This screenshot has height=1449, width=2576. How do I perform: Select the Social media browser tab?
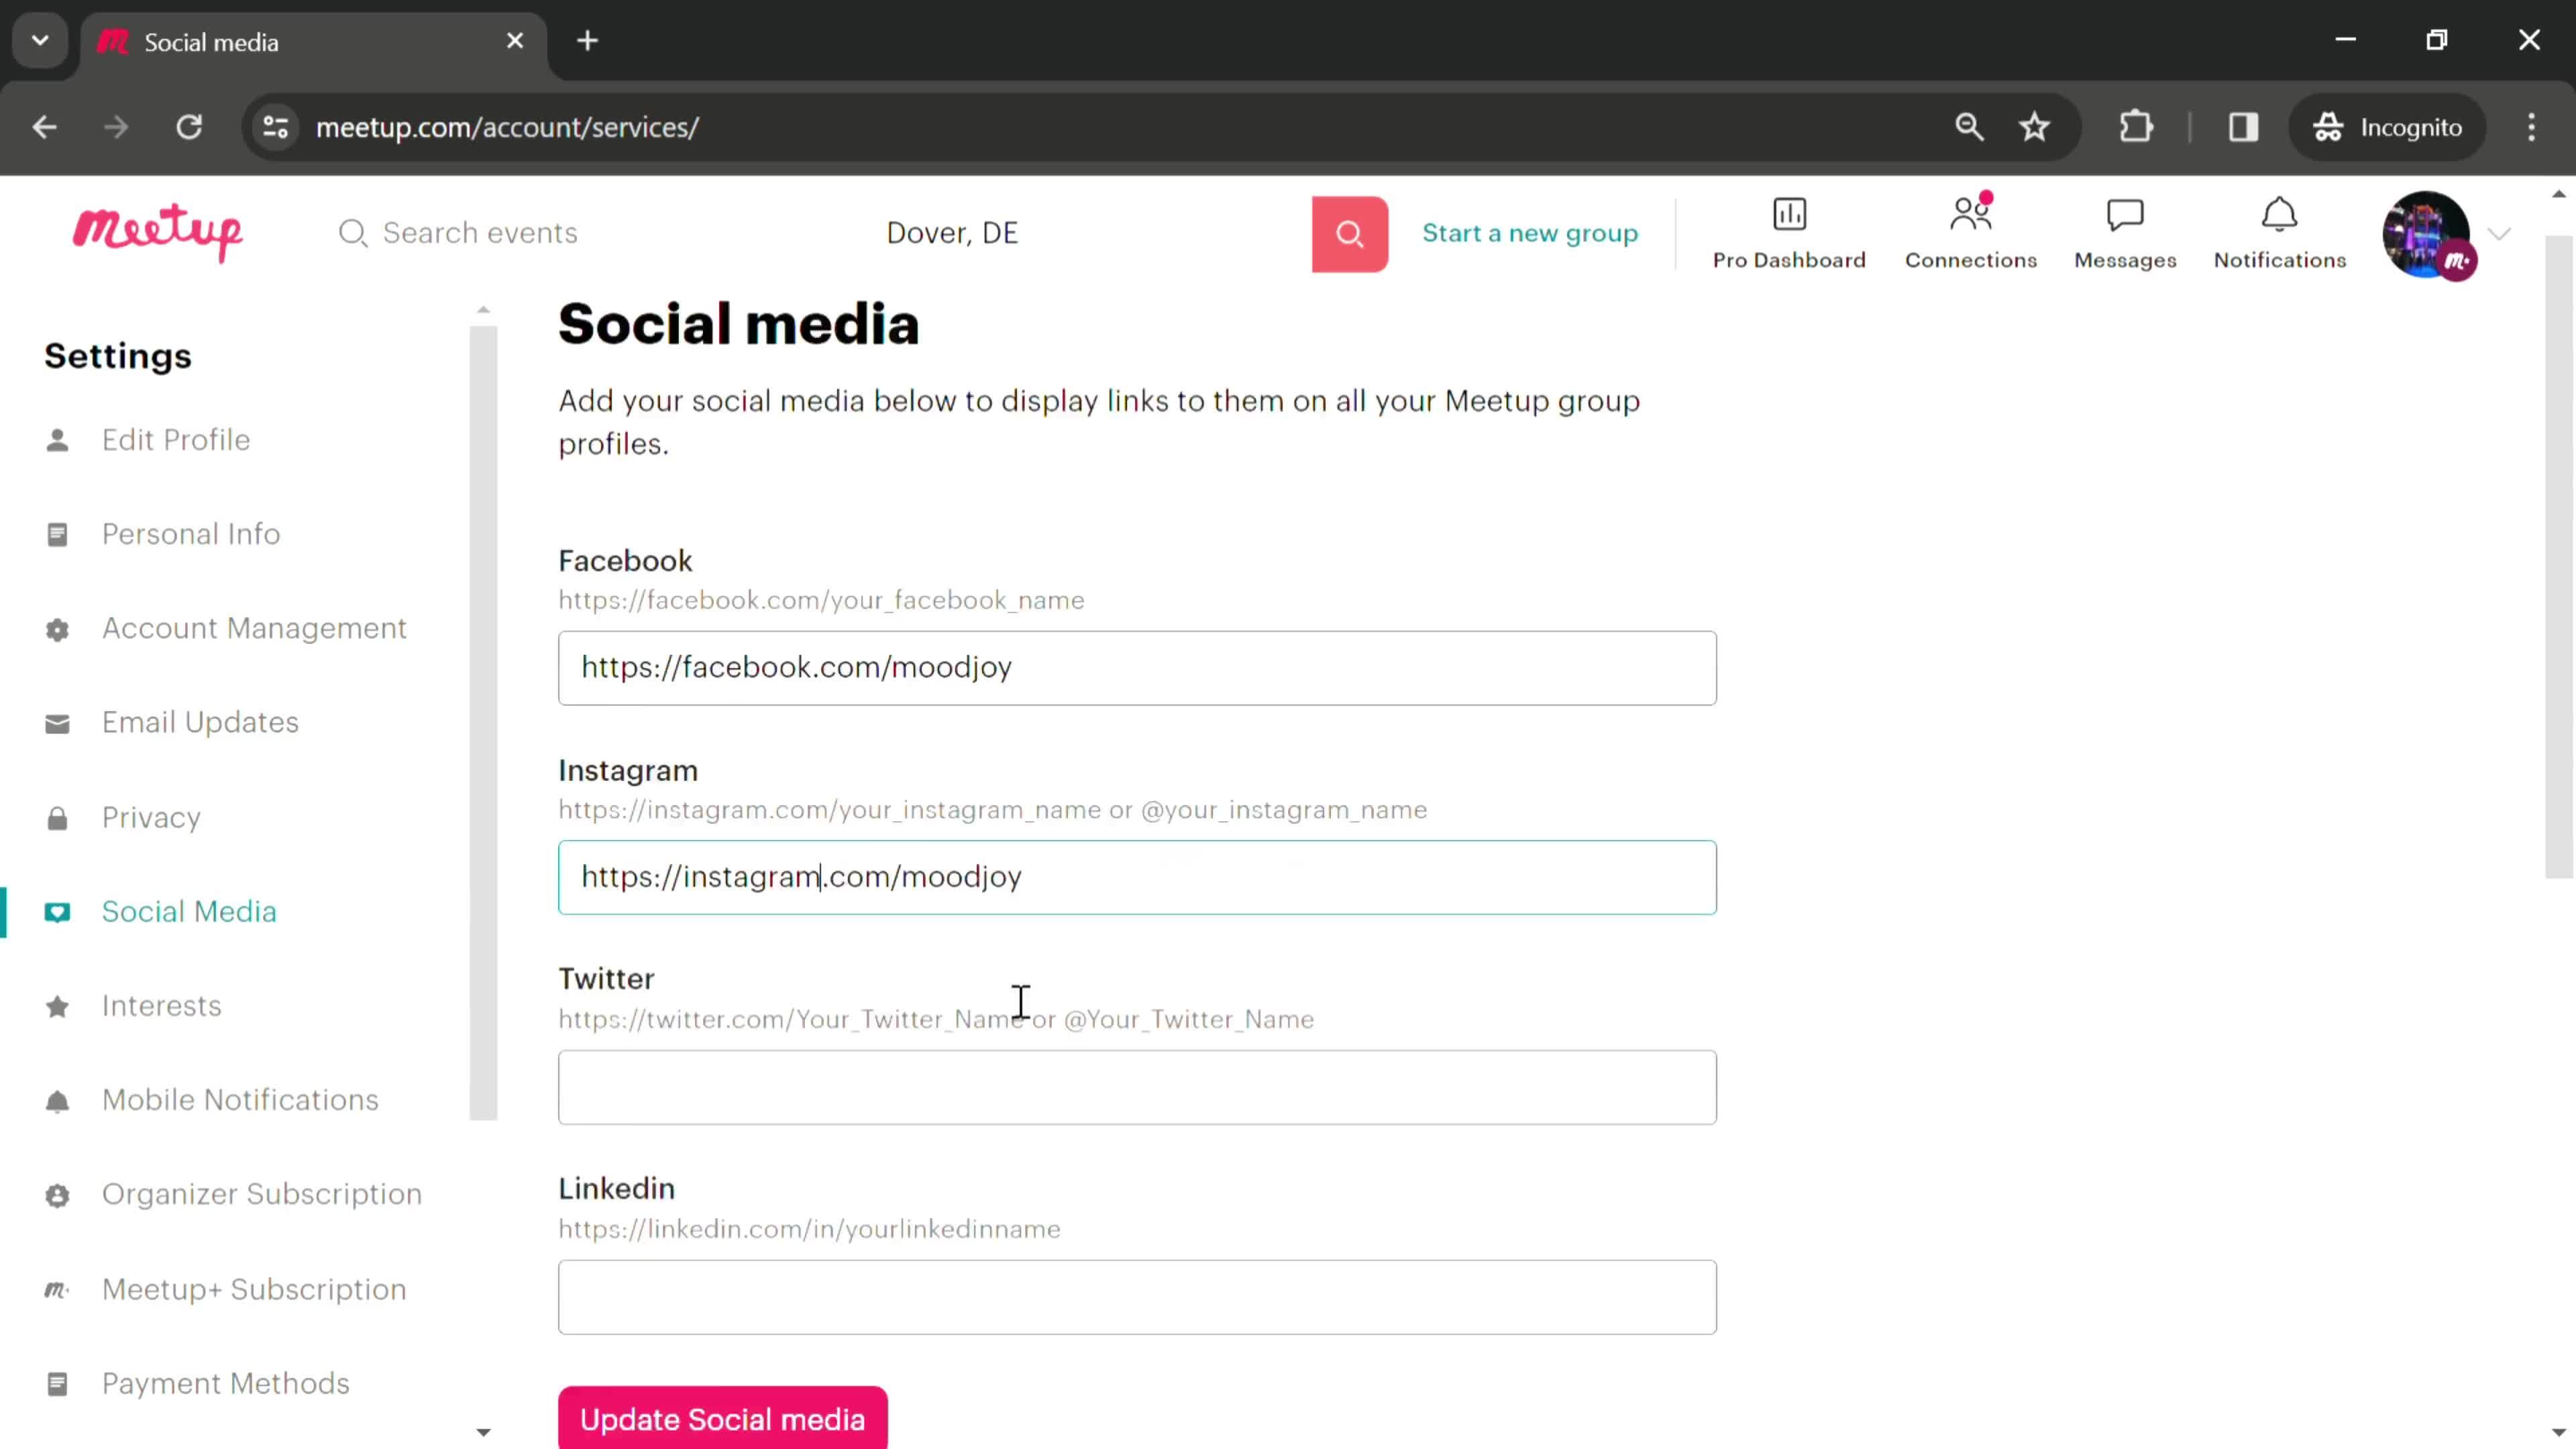click(x=313, y=42)
